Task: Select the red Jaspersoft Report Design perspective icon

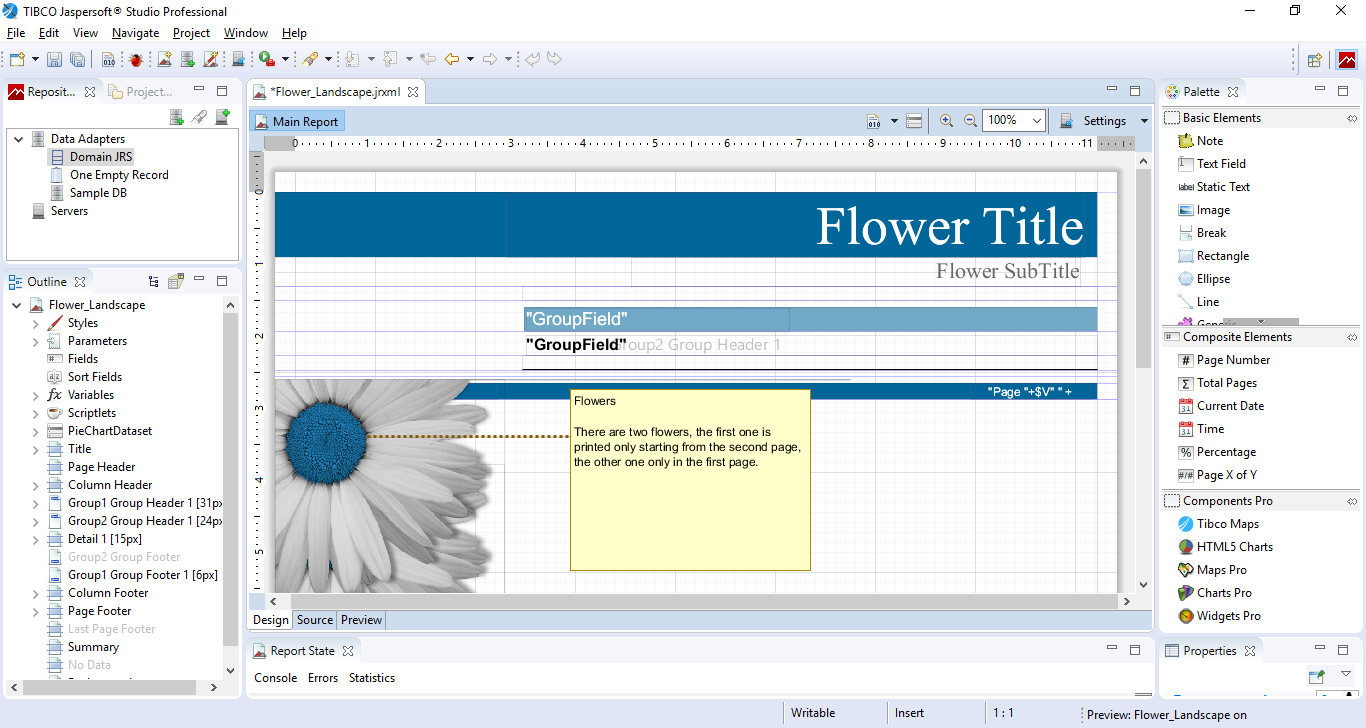Action: pyautogui.click(x=1346, y=60)
